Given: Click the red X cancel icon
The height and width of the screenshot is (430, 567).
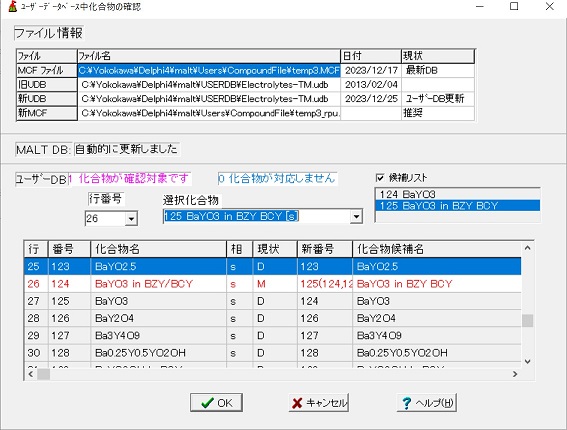Looking at the screenshot, I should pos(297,403).
